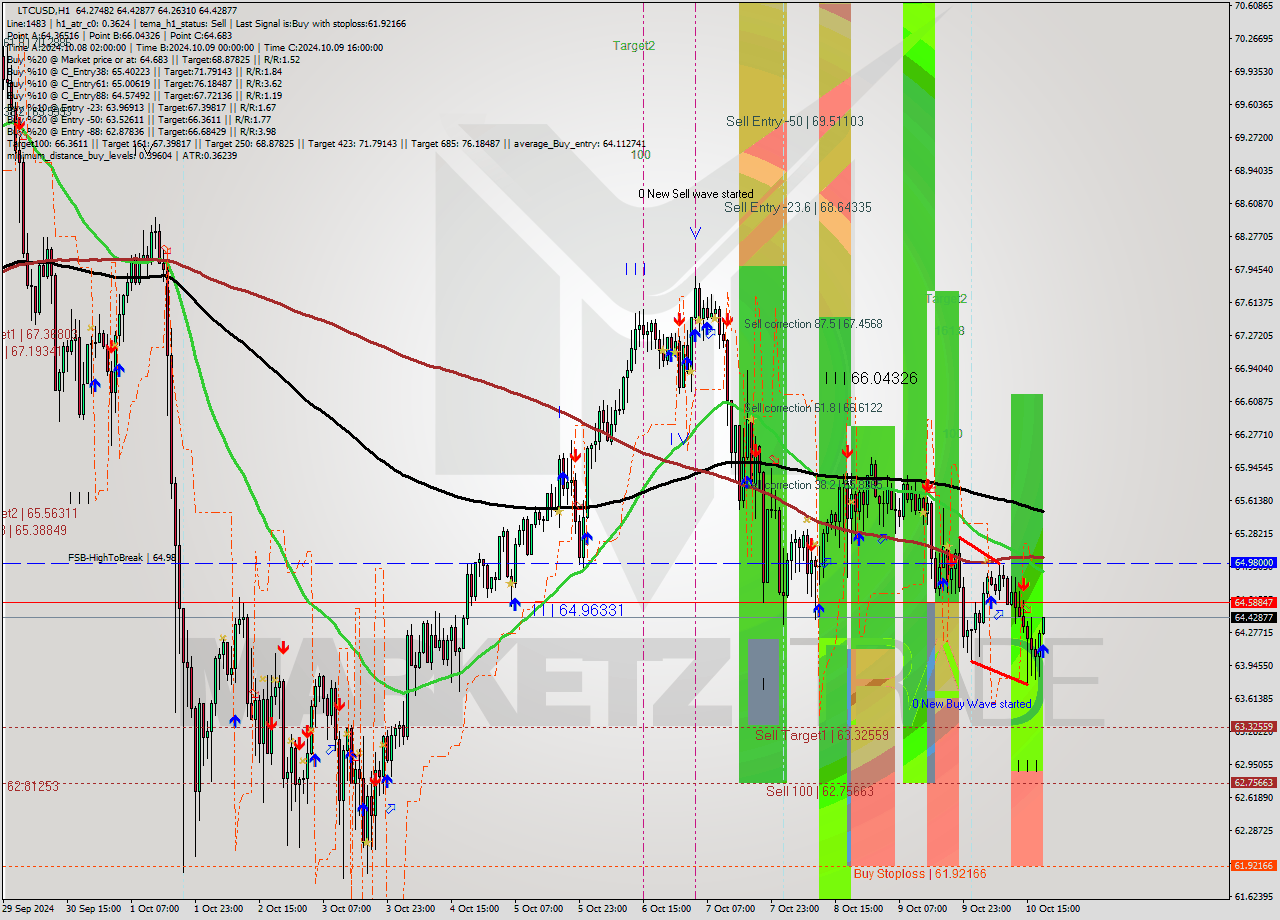The width and height of the screenshot is (1280, 920).
Task: Click the 62.75663 price axis tag
Action: click(1254, 783)
